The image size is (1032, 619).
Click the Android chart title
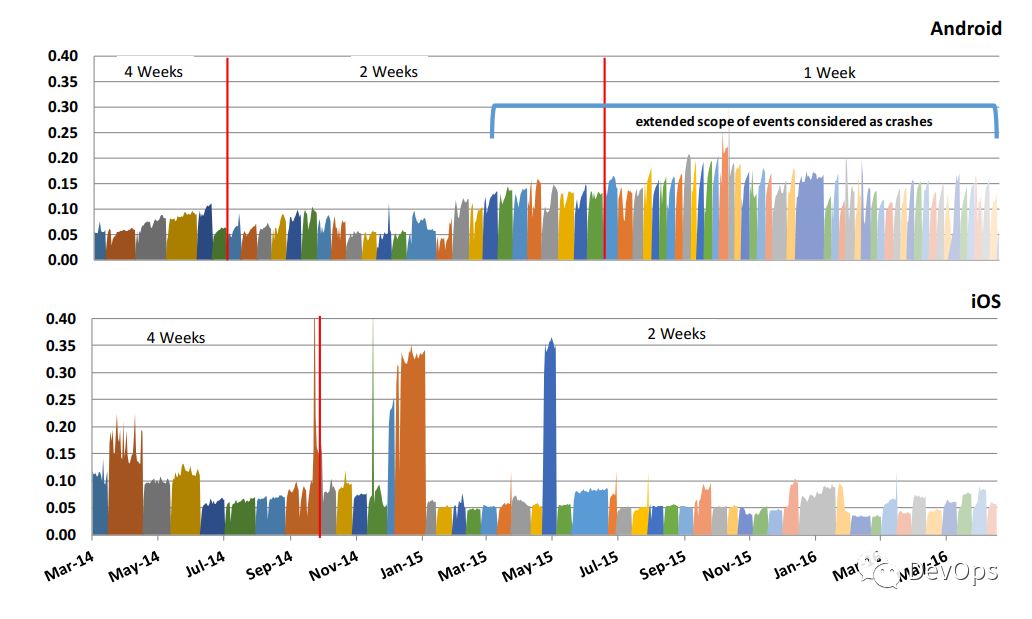(966, 29)
